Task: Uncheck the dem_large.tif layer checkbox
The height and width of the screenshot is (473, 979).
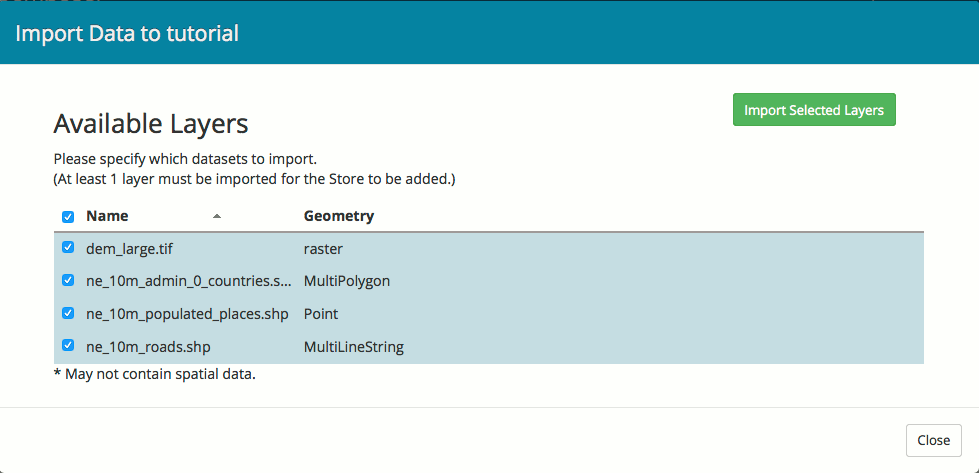Action: click(x=68, y=248)
